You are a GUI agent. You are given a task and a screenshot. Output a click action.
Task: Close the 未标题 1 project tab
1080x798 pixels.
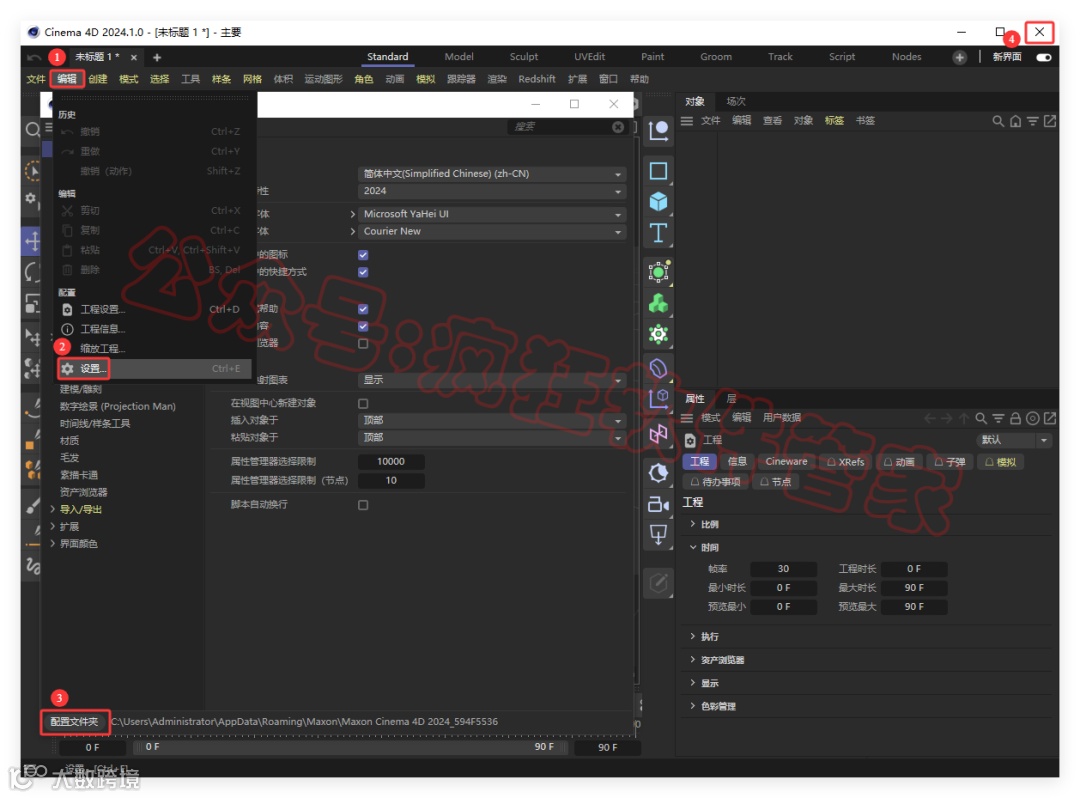click(x=134, y=57)
